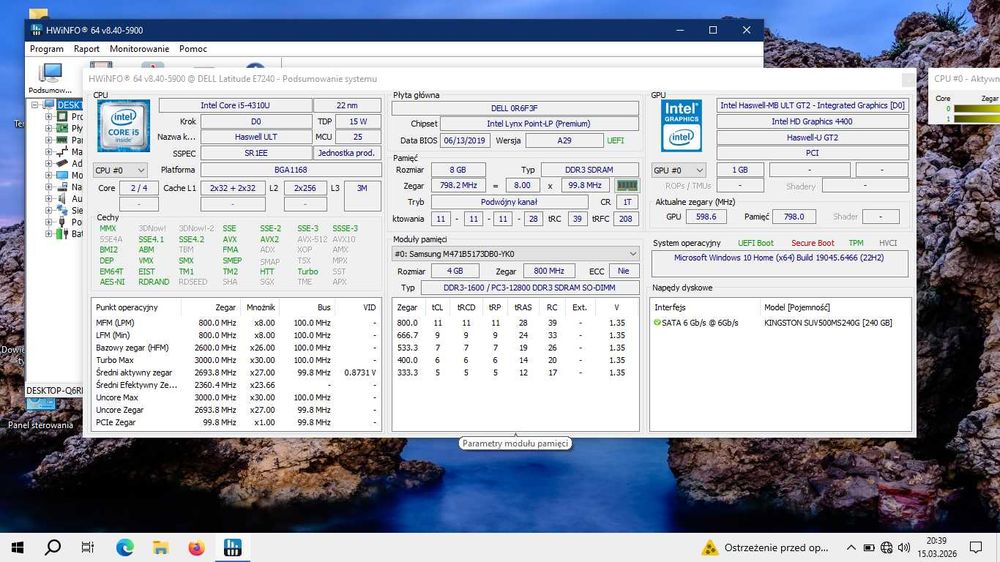Select the bus icon labeled Ma
Viewport: 1000px width, 562px height.
click(x=62, y=152)
